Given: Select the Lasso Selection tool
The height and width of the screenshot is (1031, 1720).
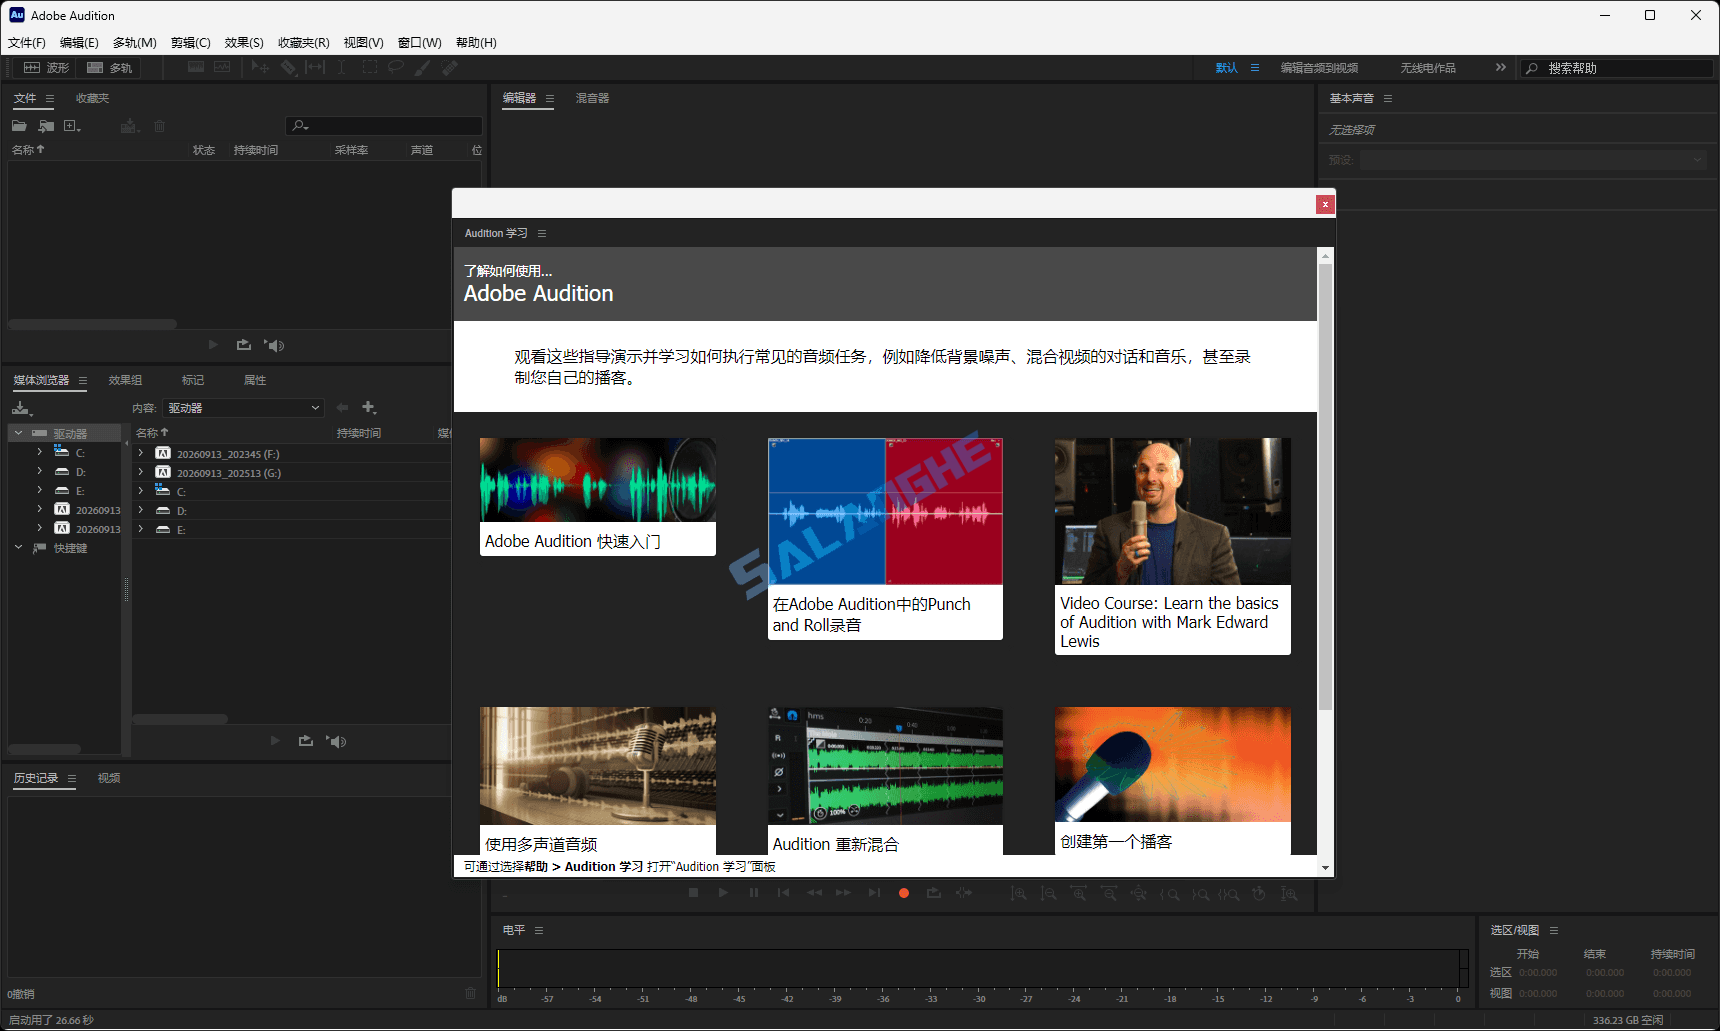Looking at the screenshot, I should click(x=396, y=67).
